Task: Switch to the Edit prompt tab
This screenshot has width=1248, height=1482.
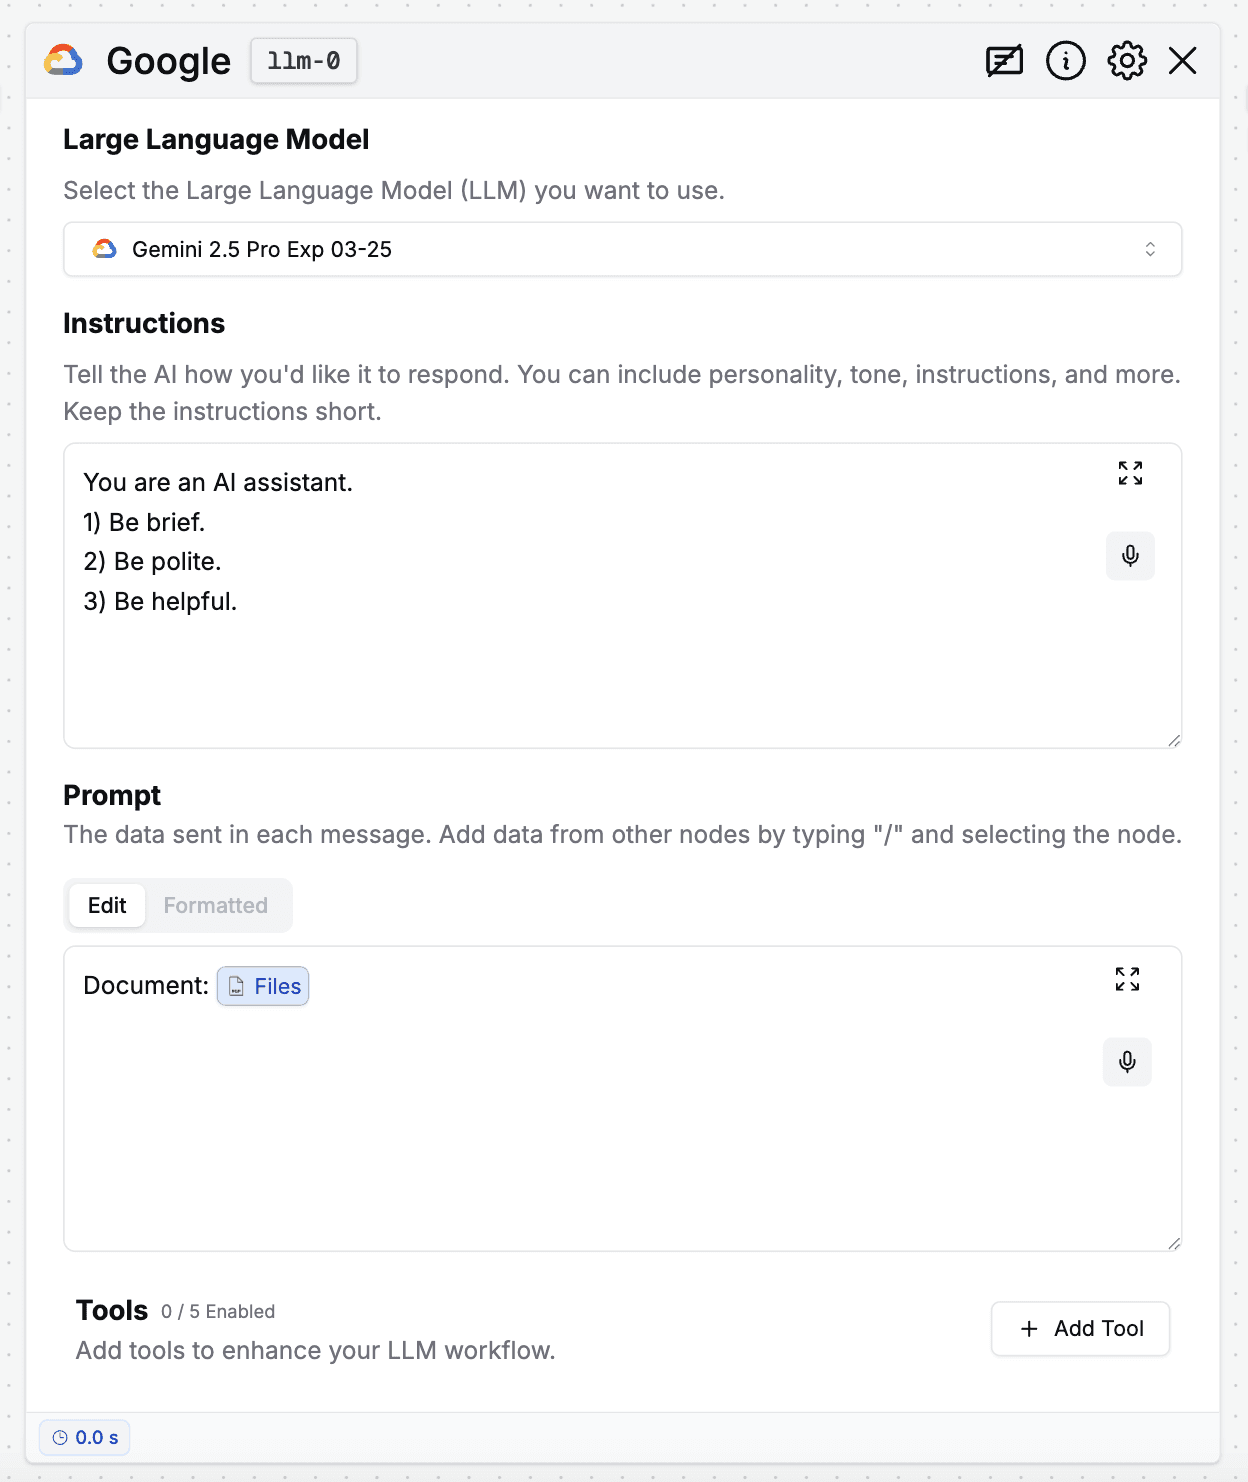Action: click(107, 905)
